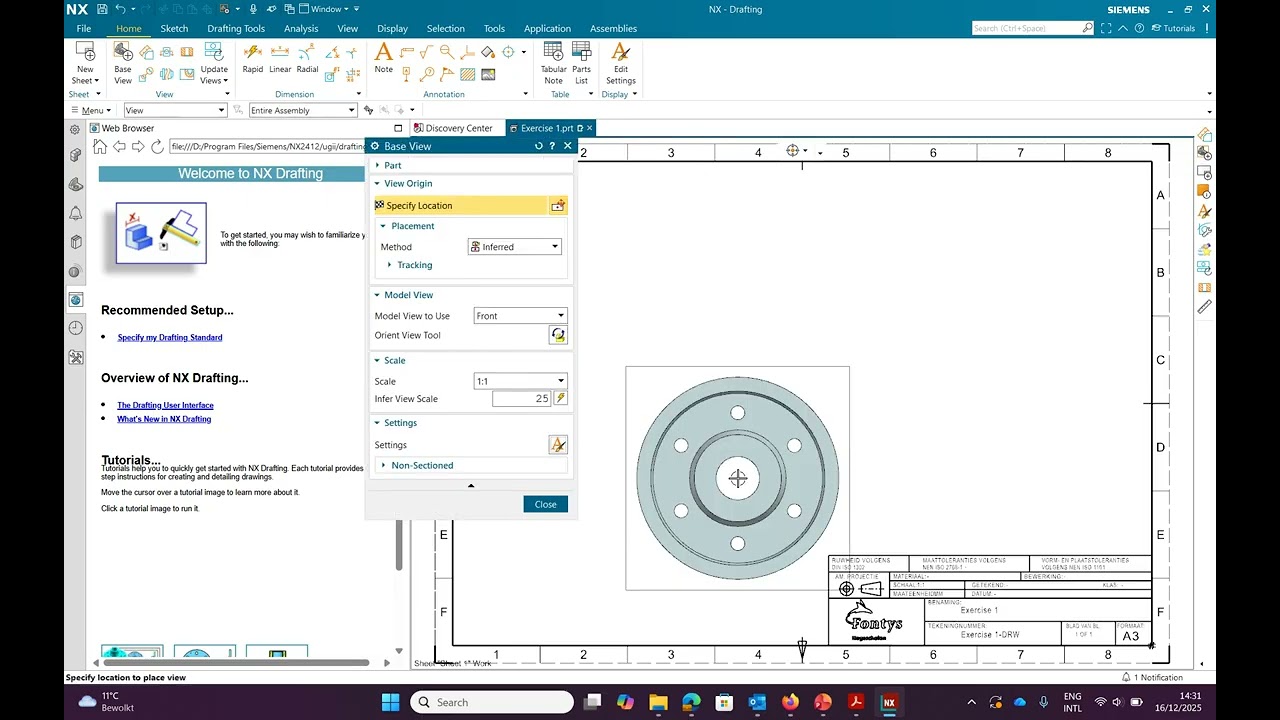Click the Parts List tool
The width and height of the screenshot is (1280, 720).
581,62
